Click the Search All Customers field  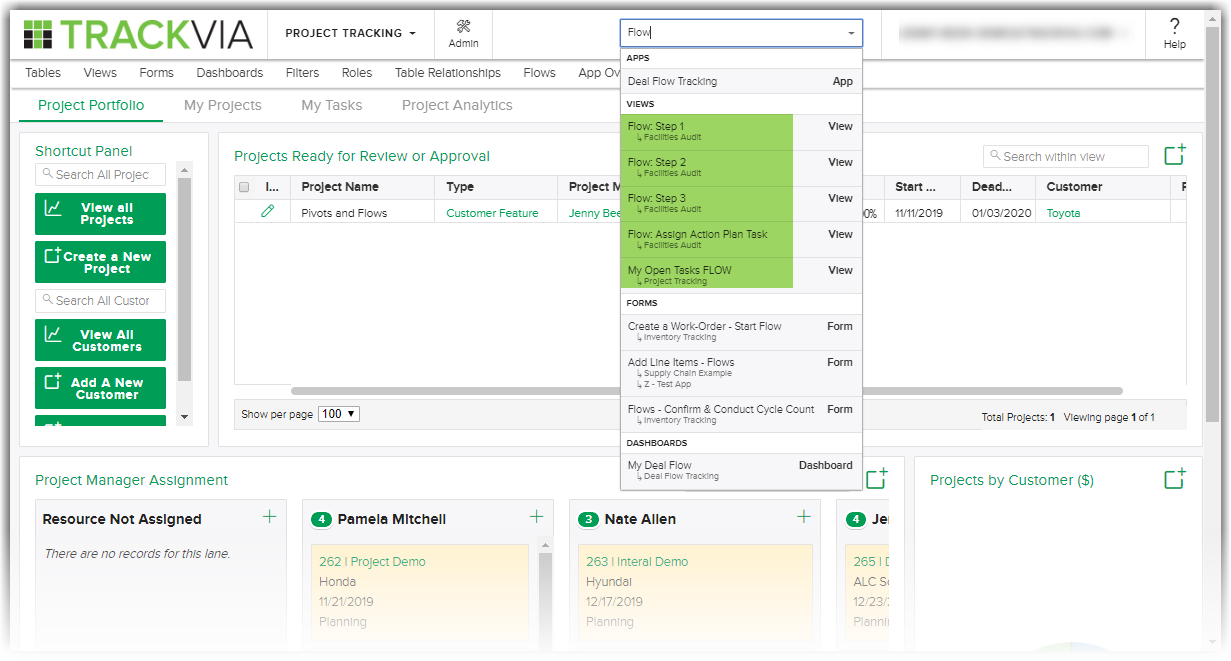click(x=100, y=300)
